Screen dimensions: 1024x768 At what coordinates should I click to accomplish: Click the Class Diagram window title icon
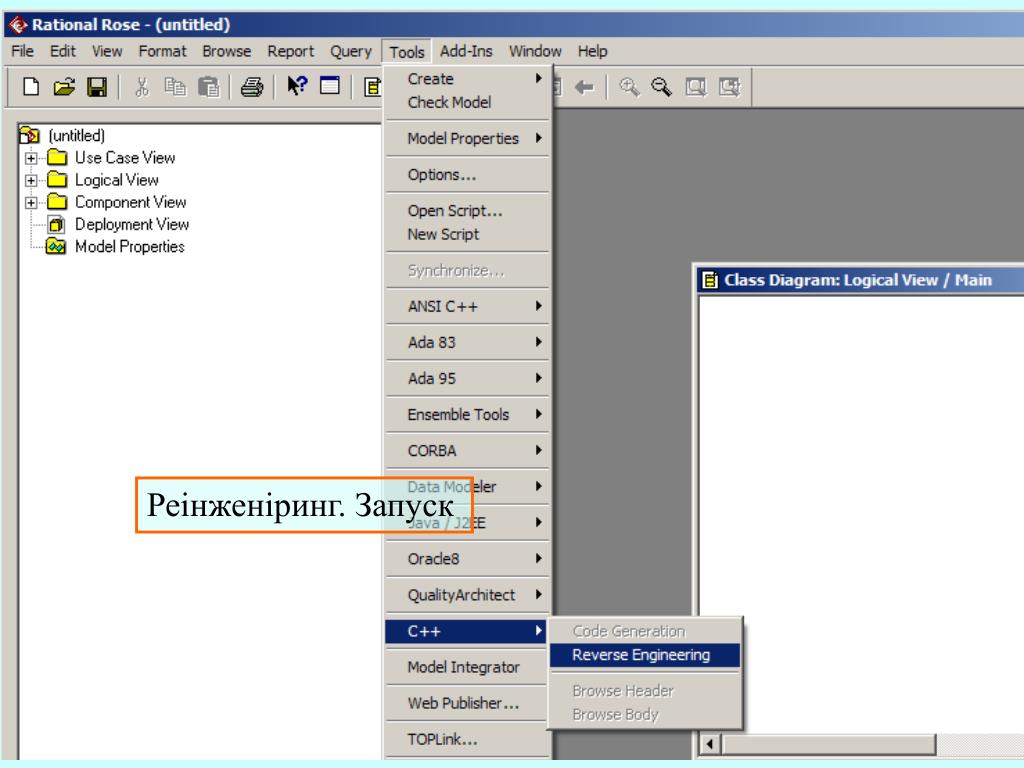point(709,280)
